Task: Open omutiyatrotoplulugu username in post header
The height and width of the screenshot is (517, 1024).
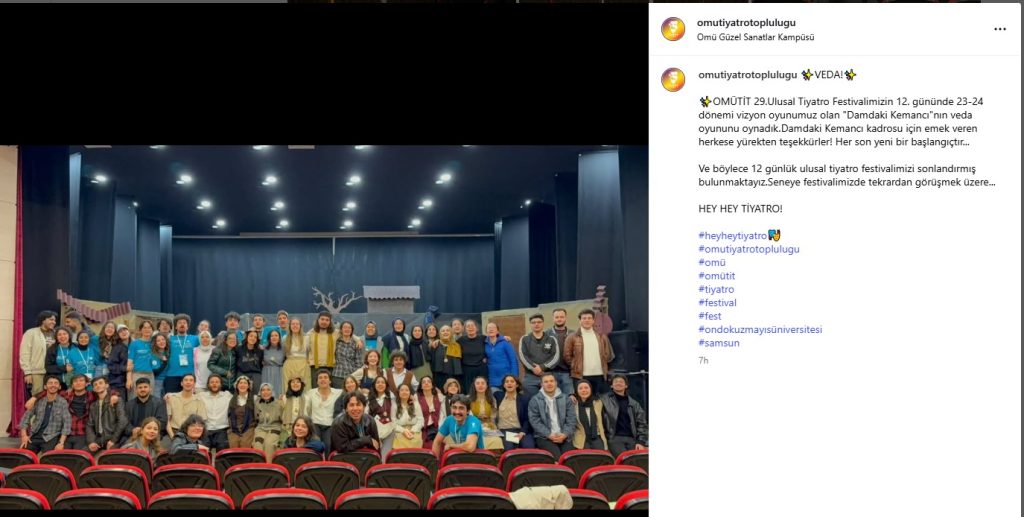Action: (746, 23)
